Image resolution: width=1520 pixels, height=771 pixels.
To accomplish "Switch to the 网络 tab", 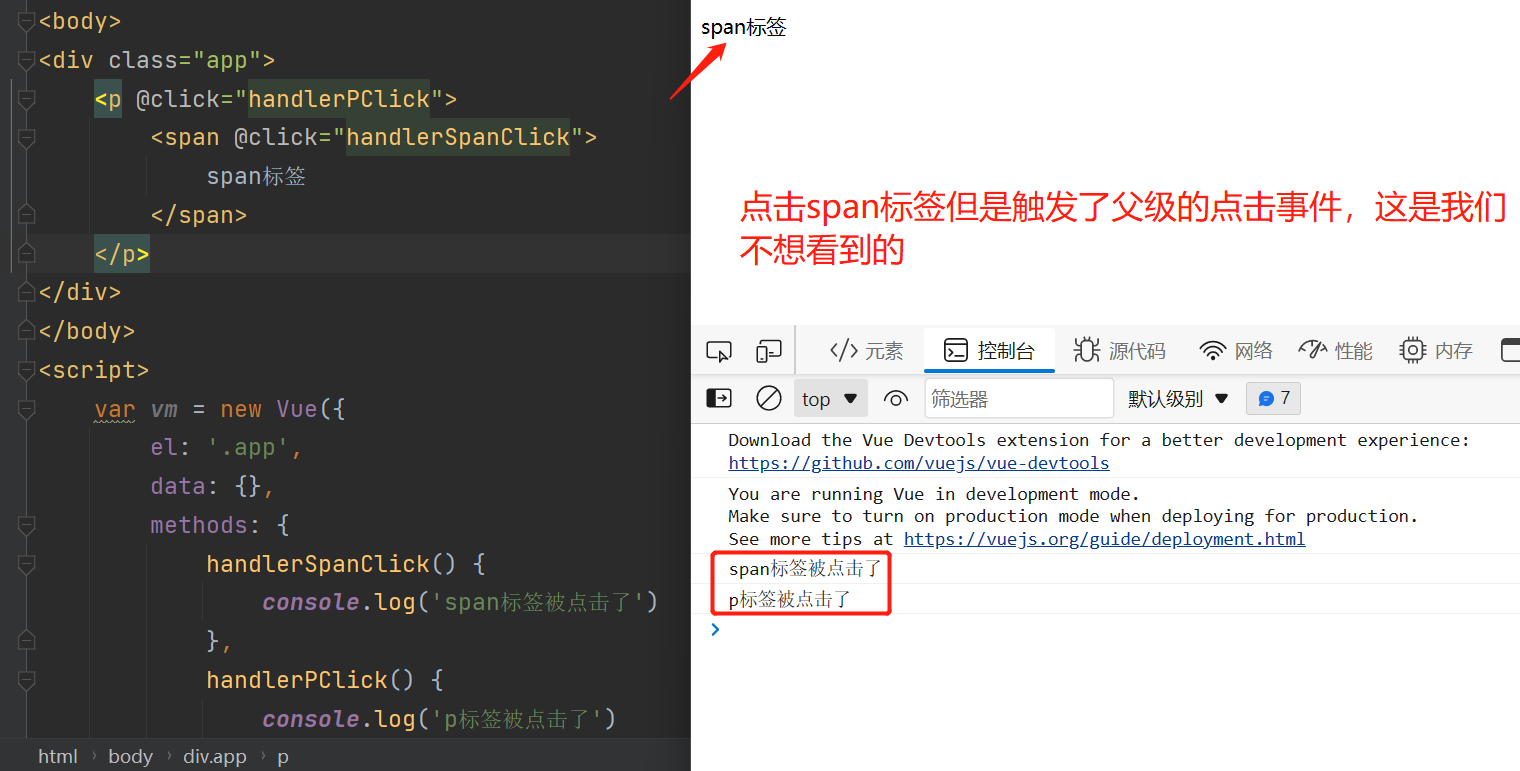I will click(1236, 351).
